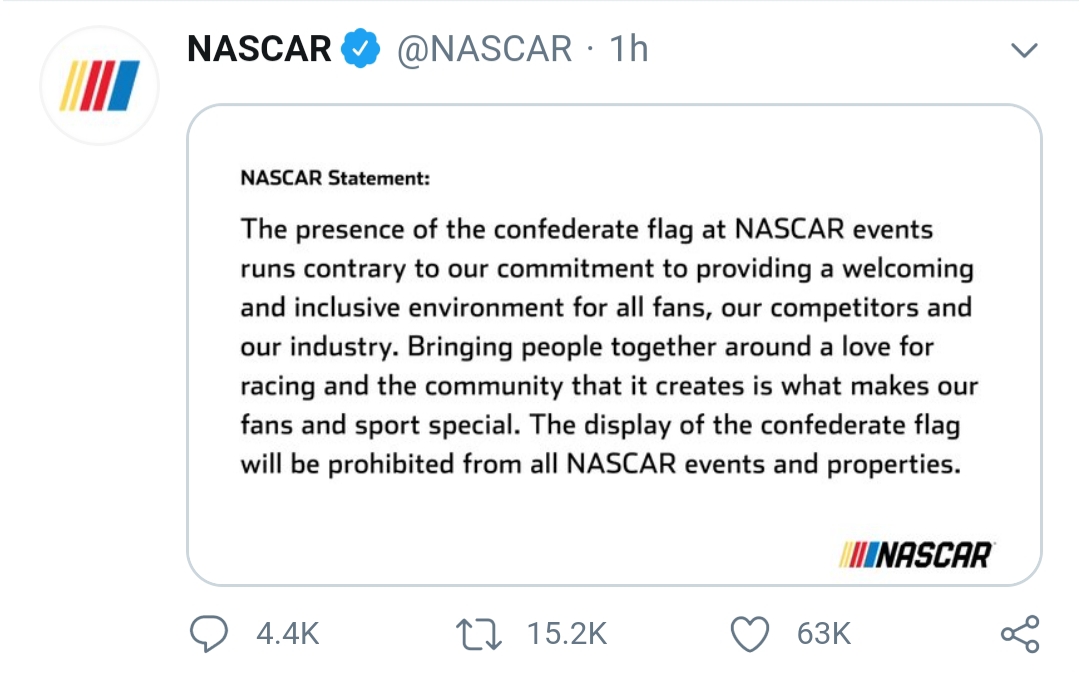The width and height of the screenshot is (1080, 674).
Task: Click the NASCAR display name
Action: [x=260, y=49]
